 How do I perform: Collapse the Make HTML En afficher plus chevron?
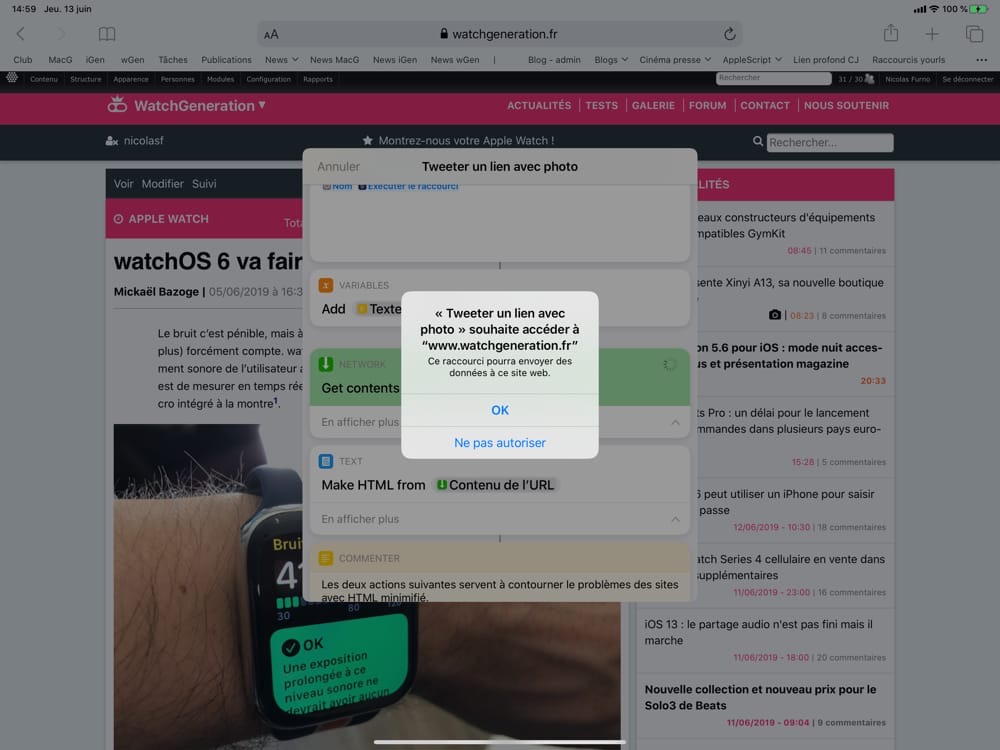(x=675, y=519)
